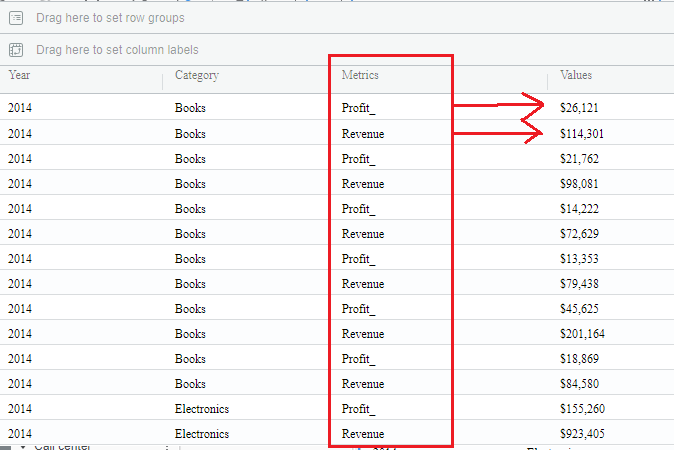Select the $26,121 value cell
The height and width of the screenshot is (450, 674).
click(579, 107)
